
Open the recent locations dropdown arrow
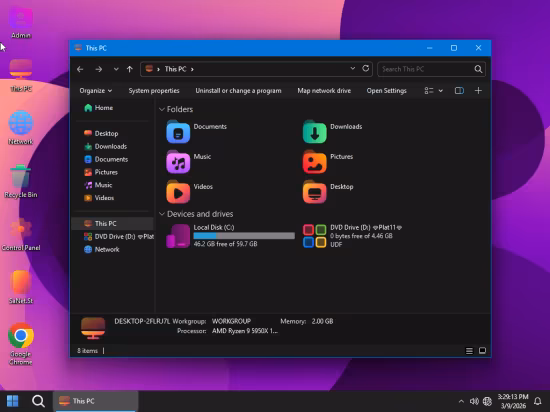tap(116, 69)
